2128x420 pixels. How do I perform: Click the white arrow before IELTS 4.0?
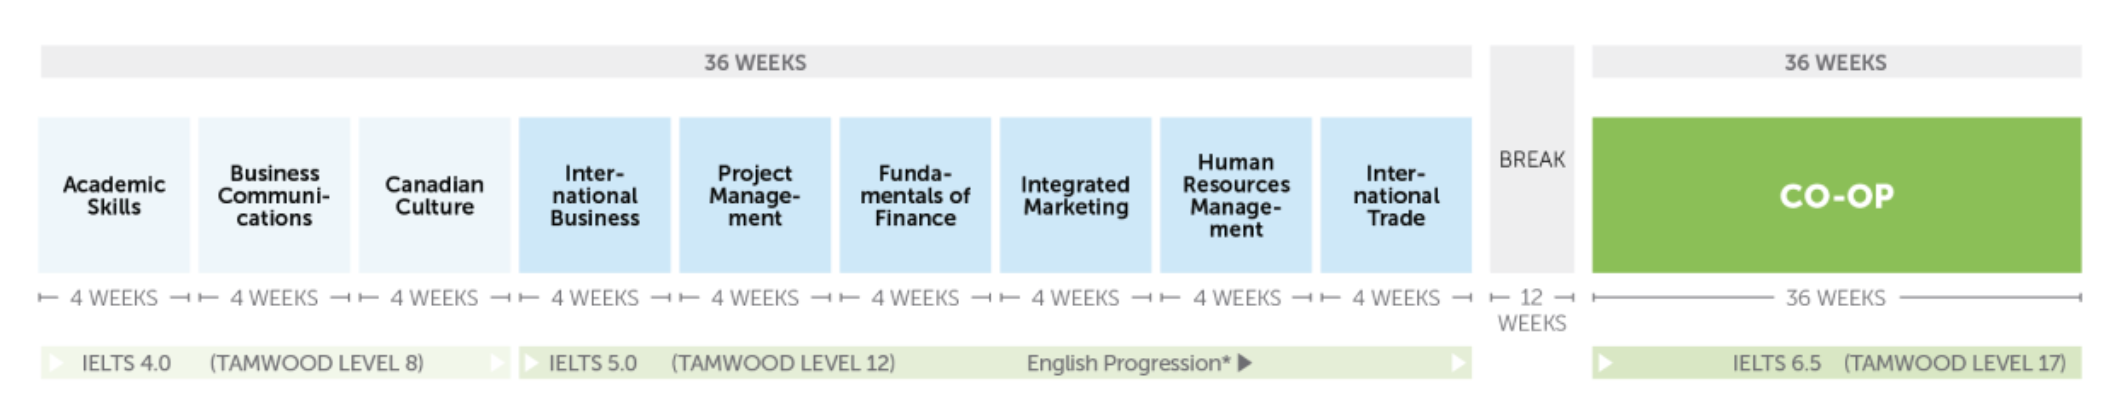pos(55,363)
